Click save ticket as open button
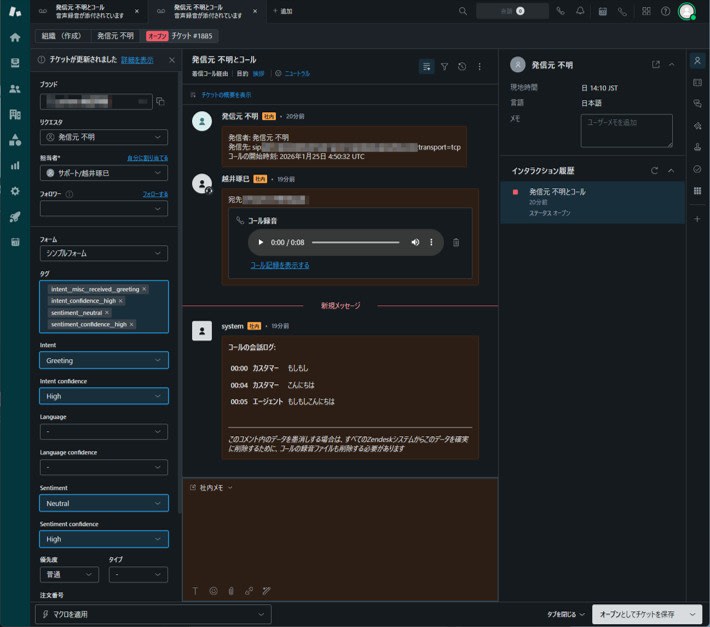The height and width of the screenshot is (627, 710). tap(636, 614)
